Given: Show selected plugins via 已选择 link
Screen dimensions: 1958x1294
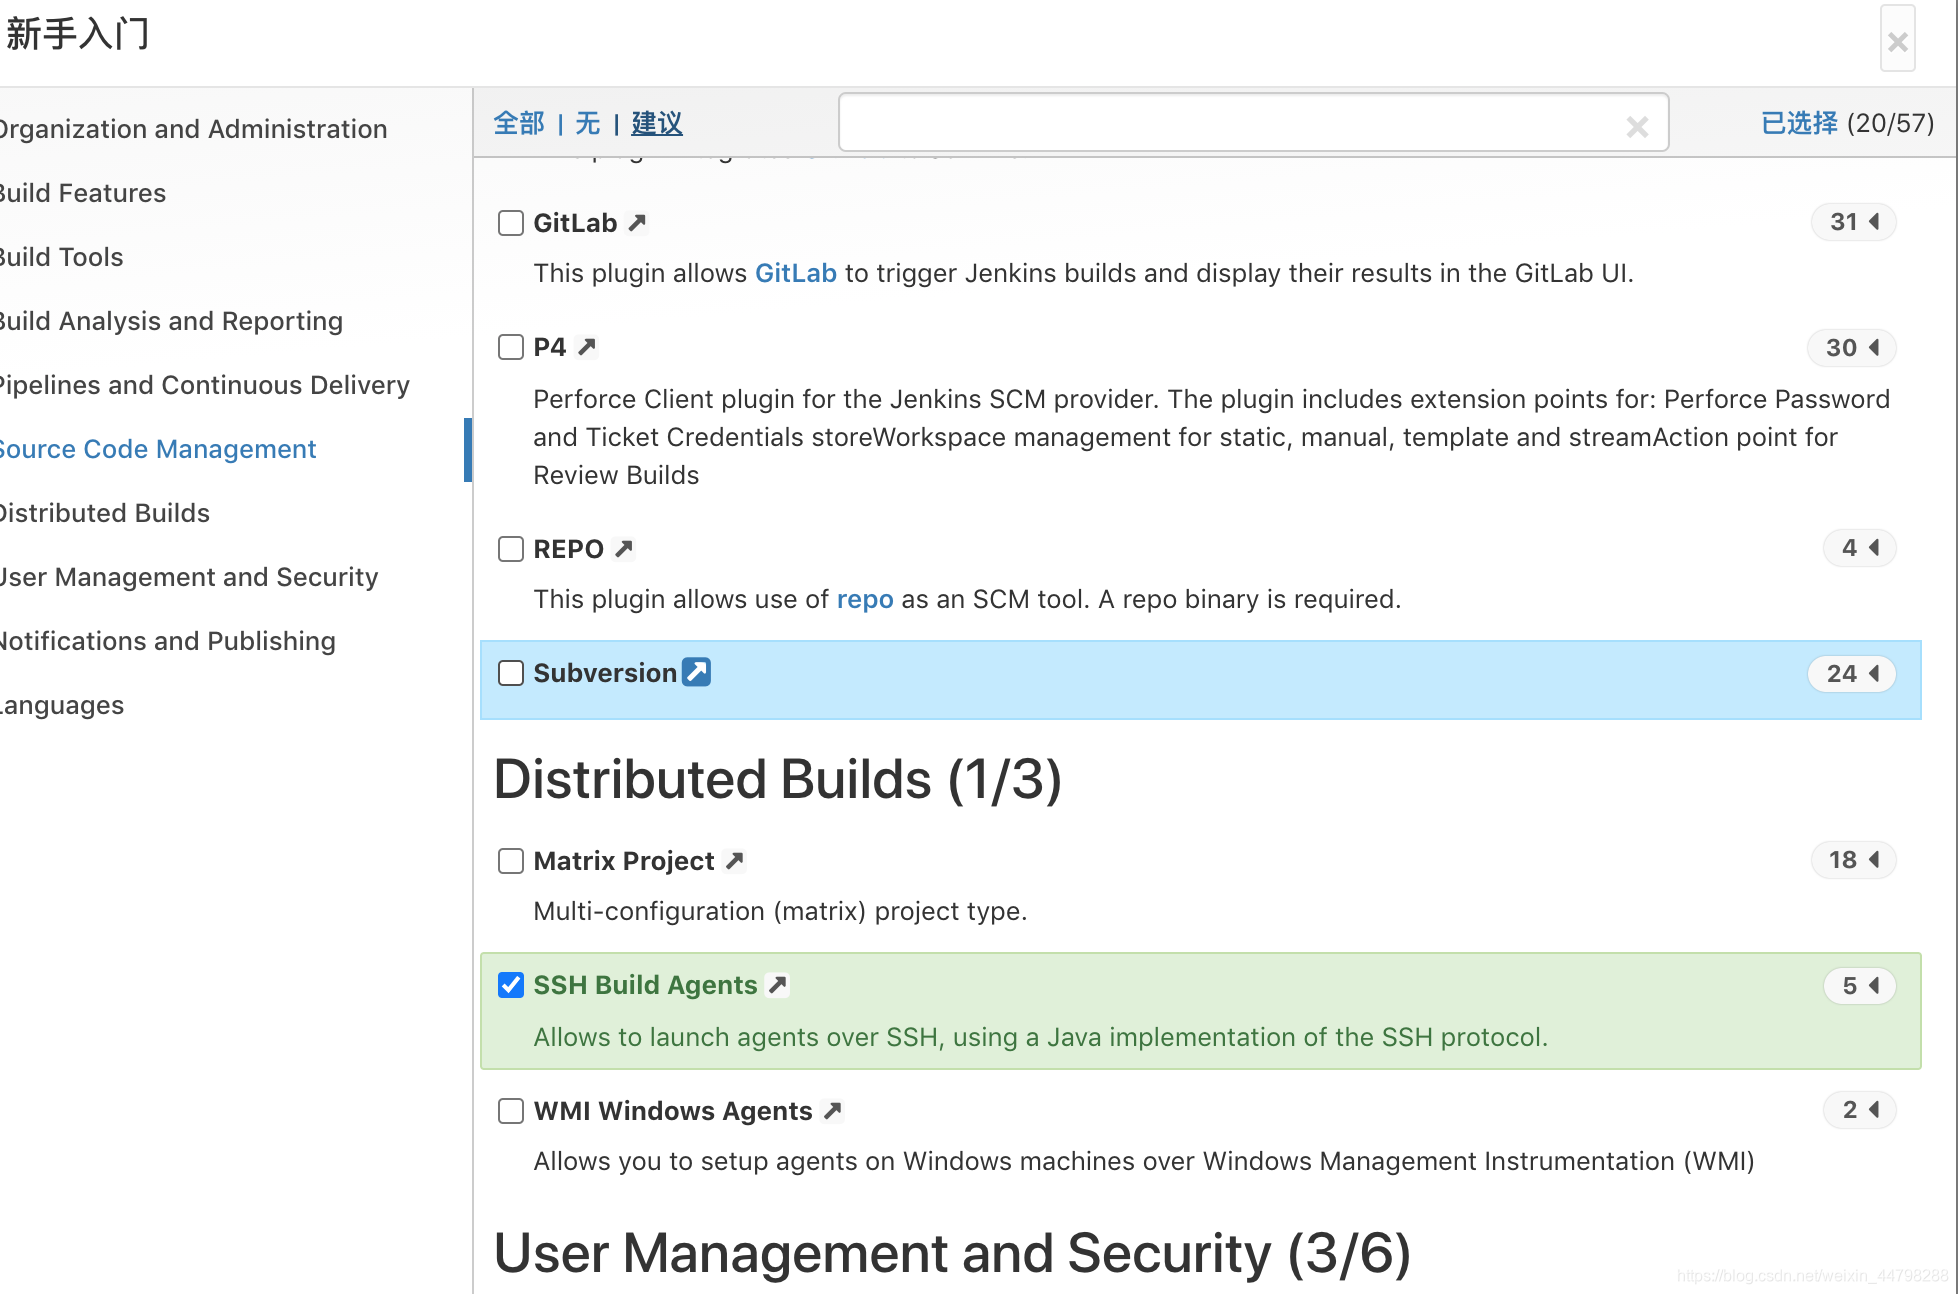Looking at the screenshot, I should click(x=1799, y=123).
